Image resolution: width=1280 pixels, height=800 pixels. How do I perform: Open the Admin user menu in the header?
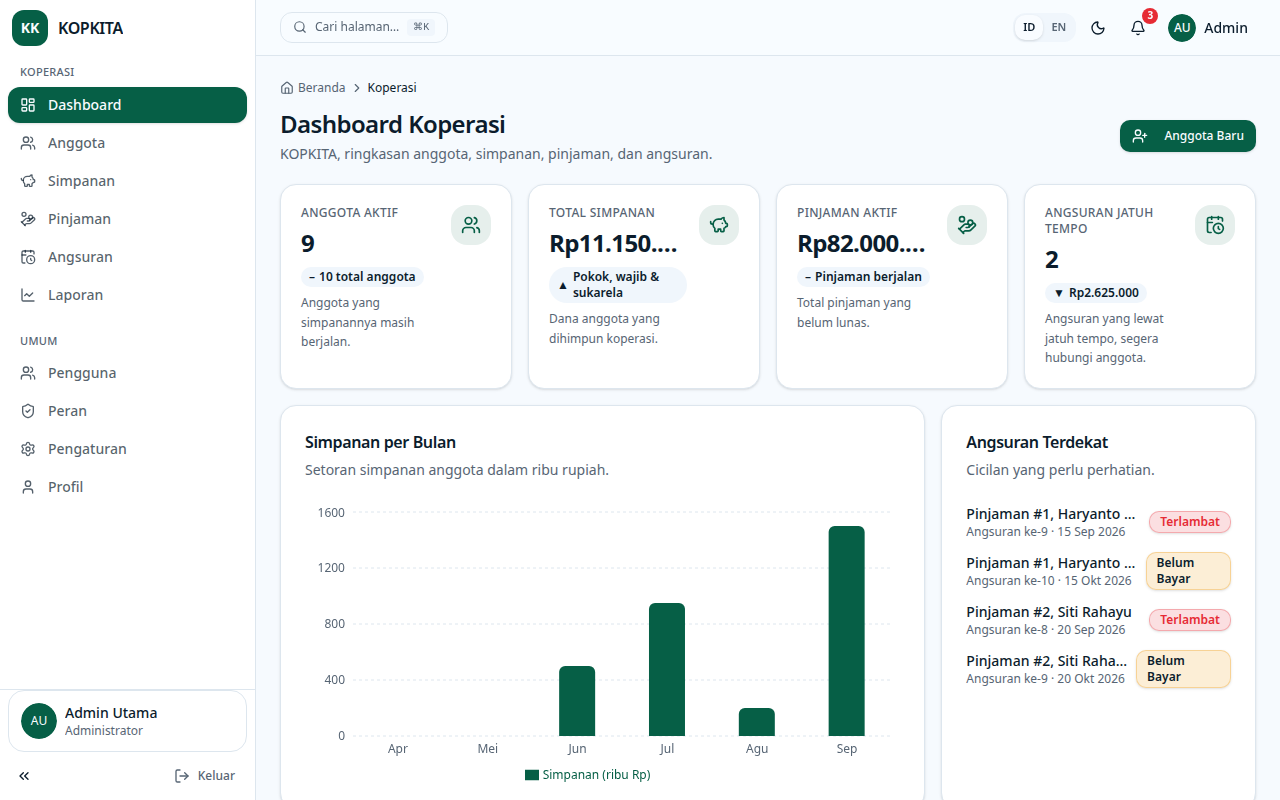coord(1208,28)
